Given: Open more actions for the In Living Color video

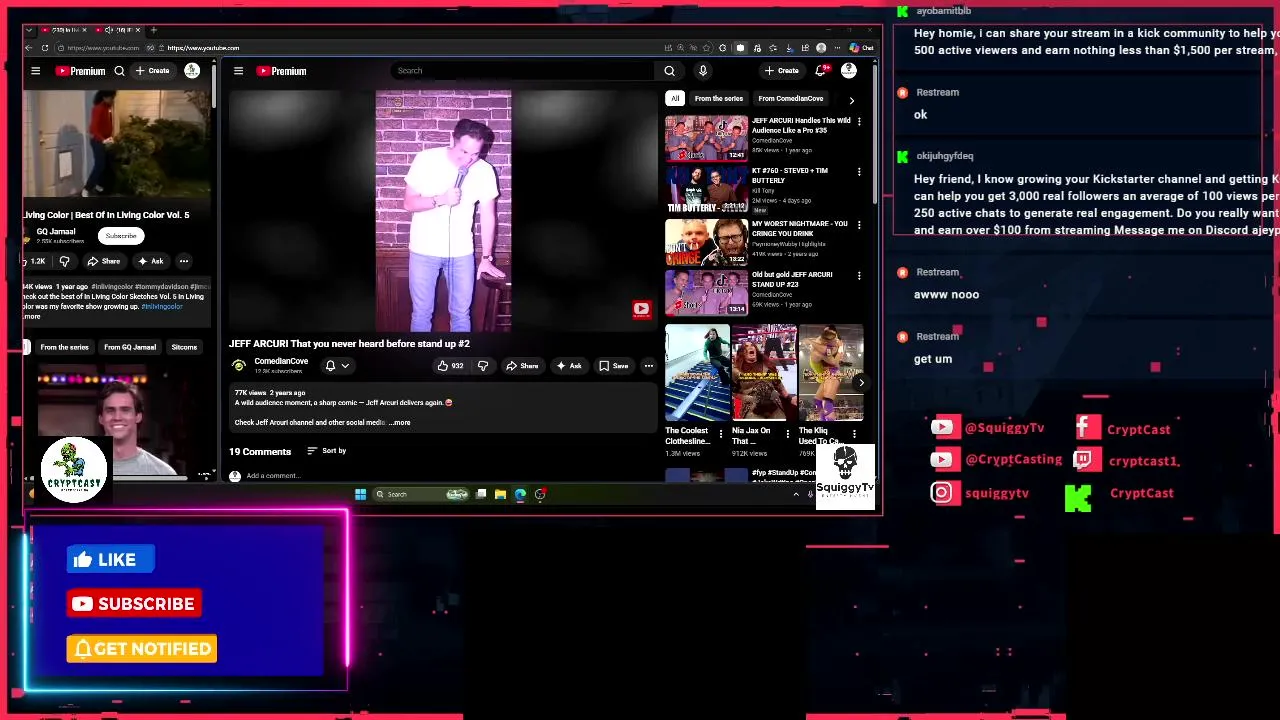Looking at the screenshot, I should [x=183, y=261].
